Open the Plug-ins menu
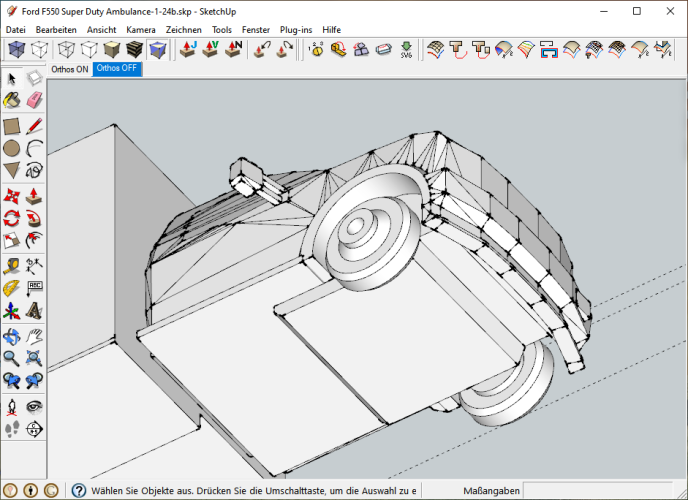Image resolution: width=688 pixels, height=500 pixels. [296, 30]
